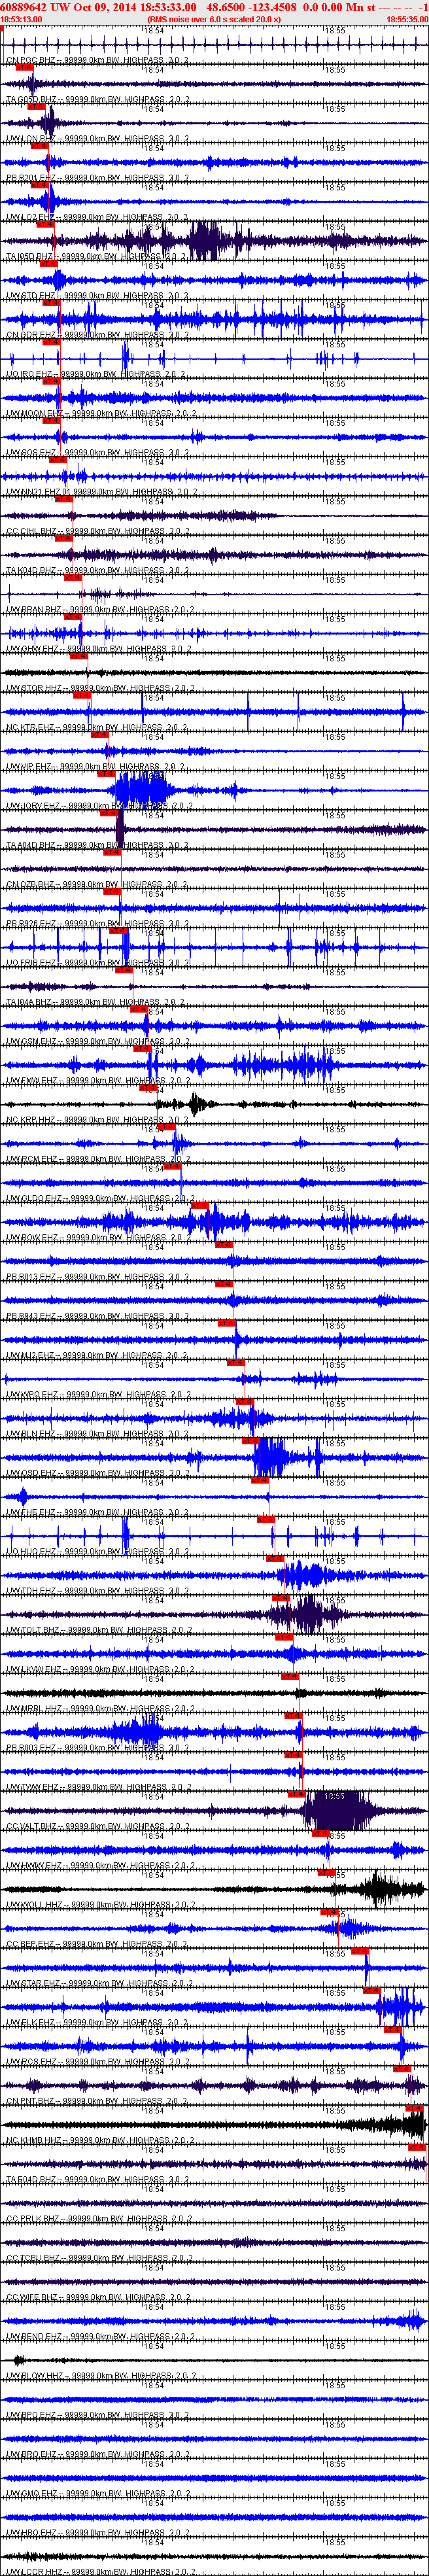The image size is (429, 2576).
Task: Click the UO.HUO EHZ trace label
Action: click(x=98, y=1551)
